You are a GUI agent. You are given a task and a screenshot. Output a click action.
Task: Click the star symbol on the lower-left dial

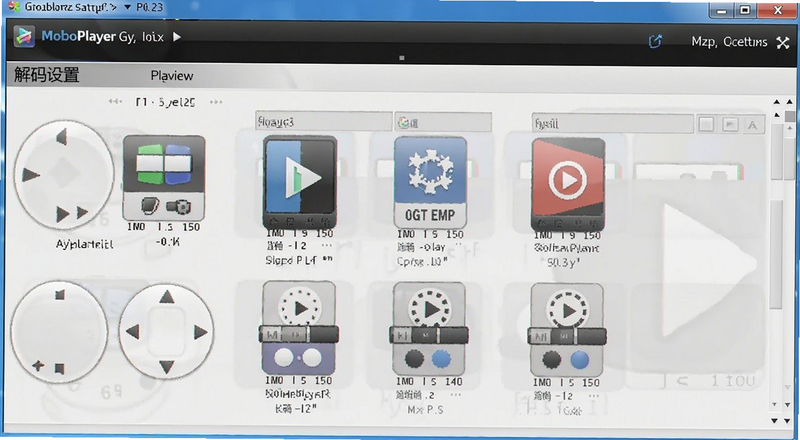click(x=37, y=366)
